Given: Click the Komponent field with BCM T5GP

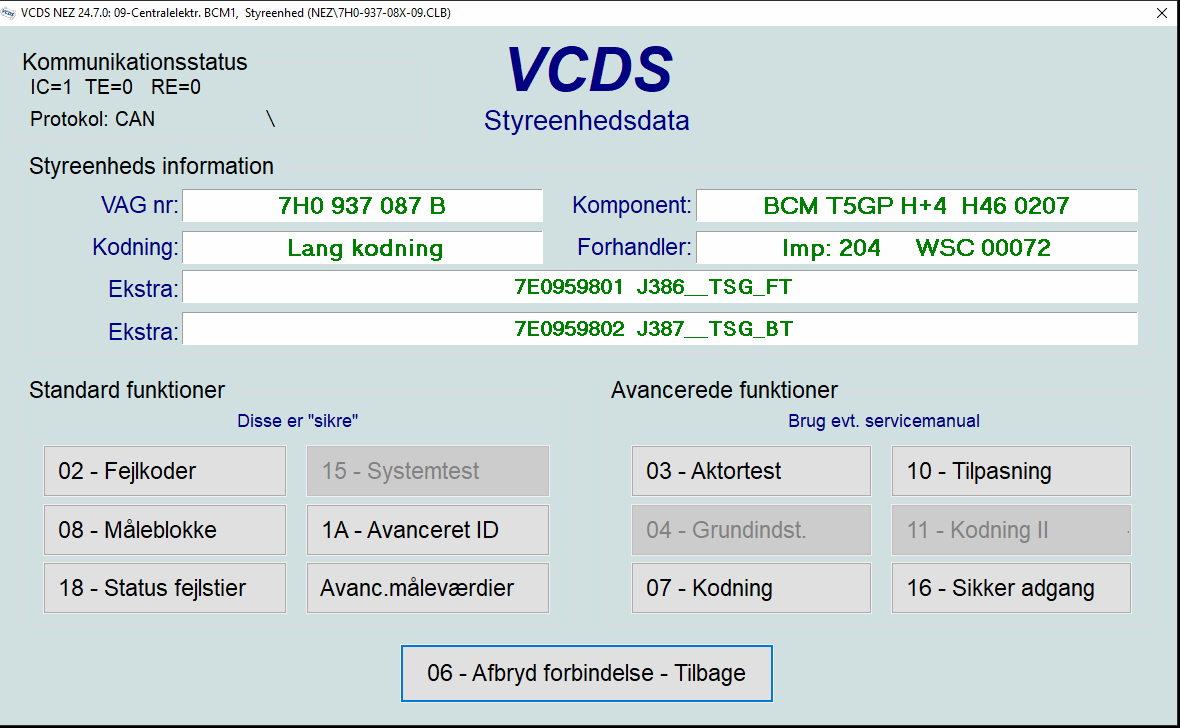Looking at the screenshot, I should point(916,206).
